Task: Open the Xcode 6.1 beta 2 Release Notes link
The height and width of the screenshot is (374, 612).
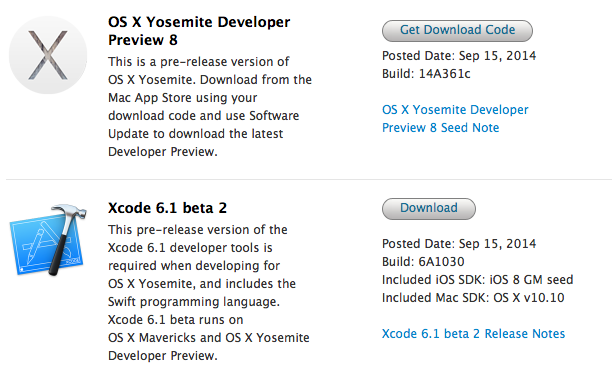Action: pyautogui.click(x=473, y=334)
